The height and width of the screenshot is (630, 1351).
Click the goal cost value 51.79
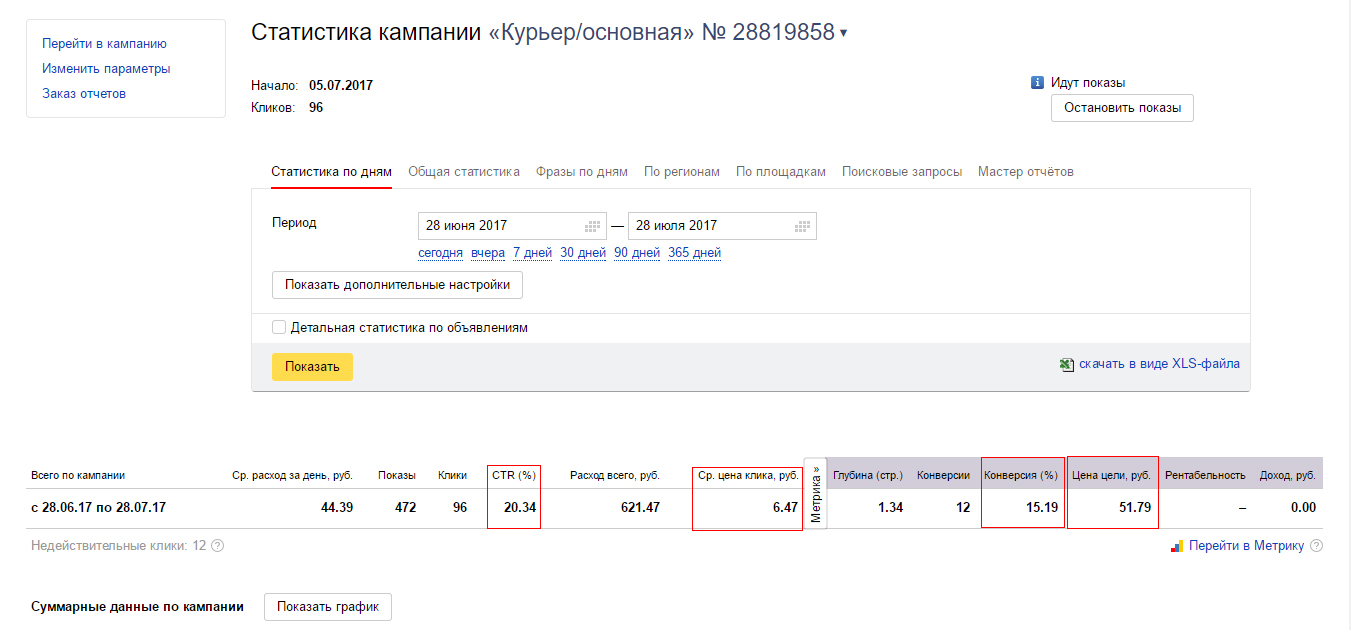pos(1134,508)
